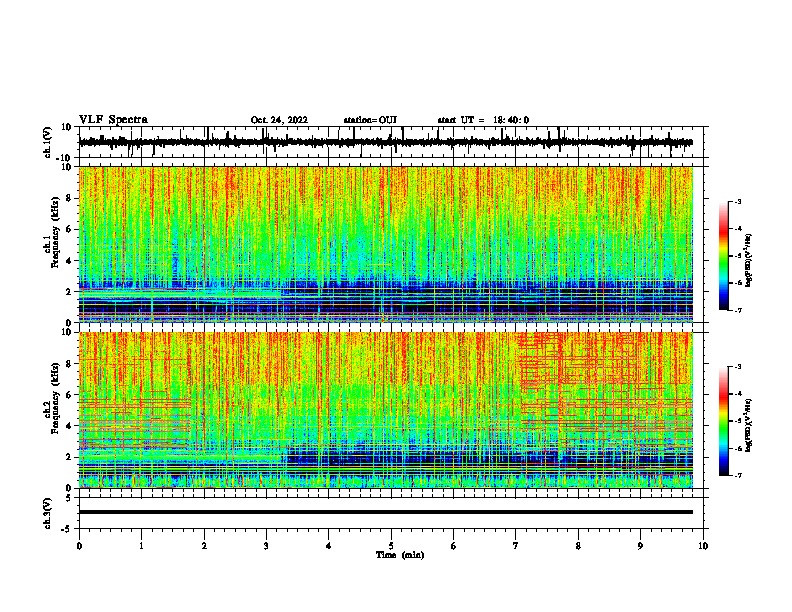Click the flat ch.3 voltage trace line
This screenshot has height=612, width=792.
point(385,512)
